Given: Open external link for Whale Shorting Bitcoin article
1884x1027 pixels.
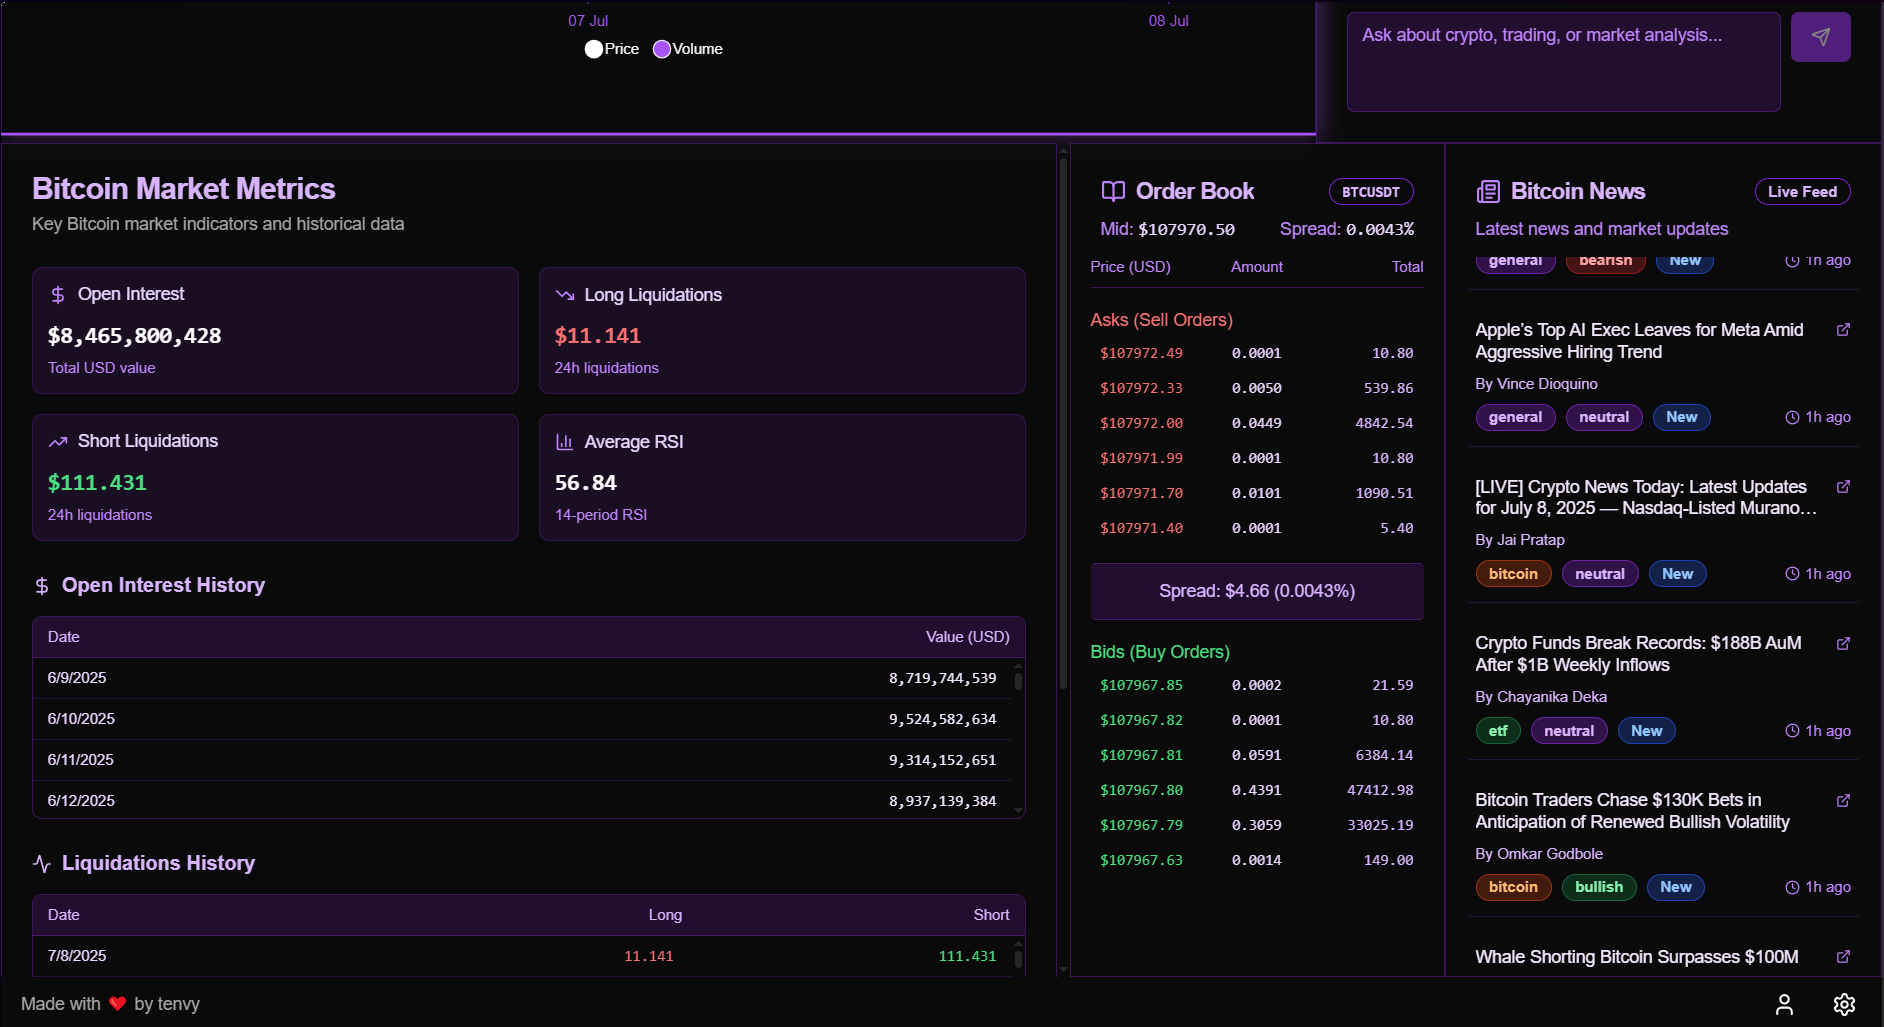Looking at the screenshot, I should click(x=1843, y=957).
